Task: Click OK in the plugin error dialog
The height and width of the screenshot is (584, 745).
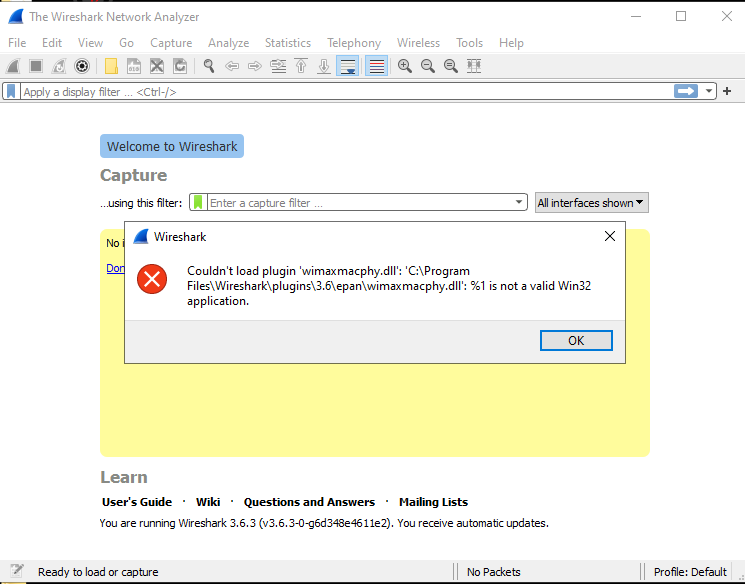Action: pos(576,340)
